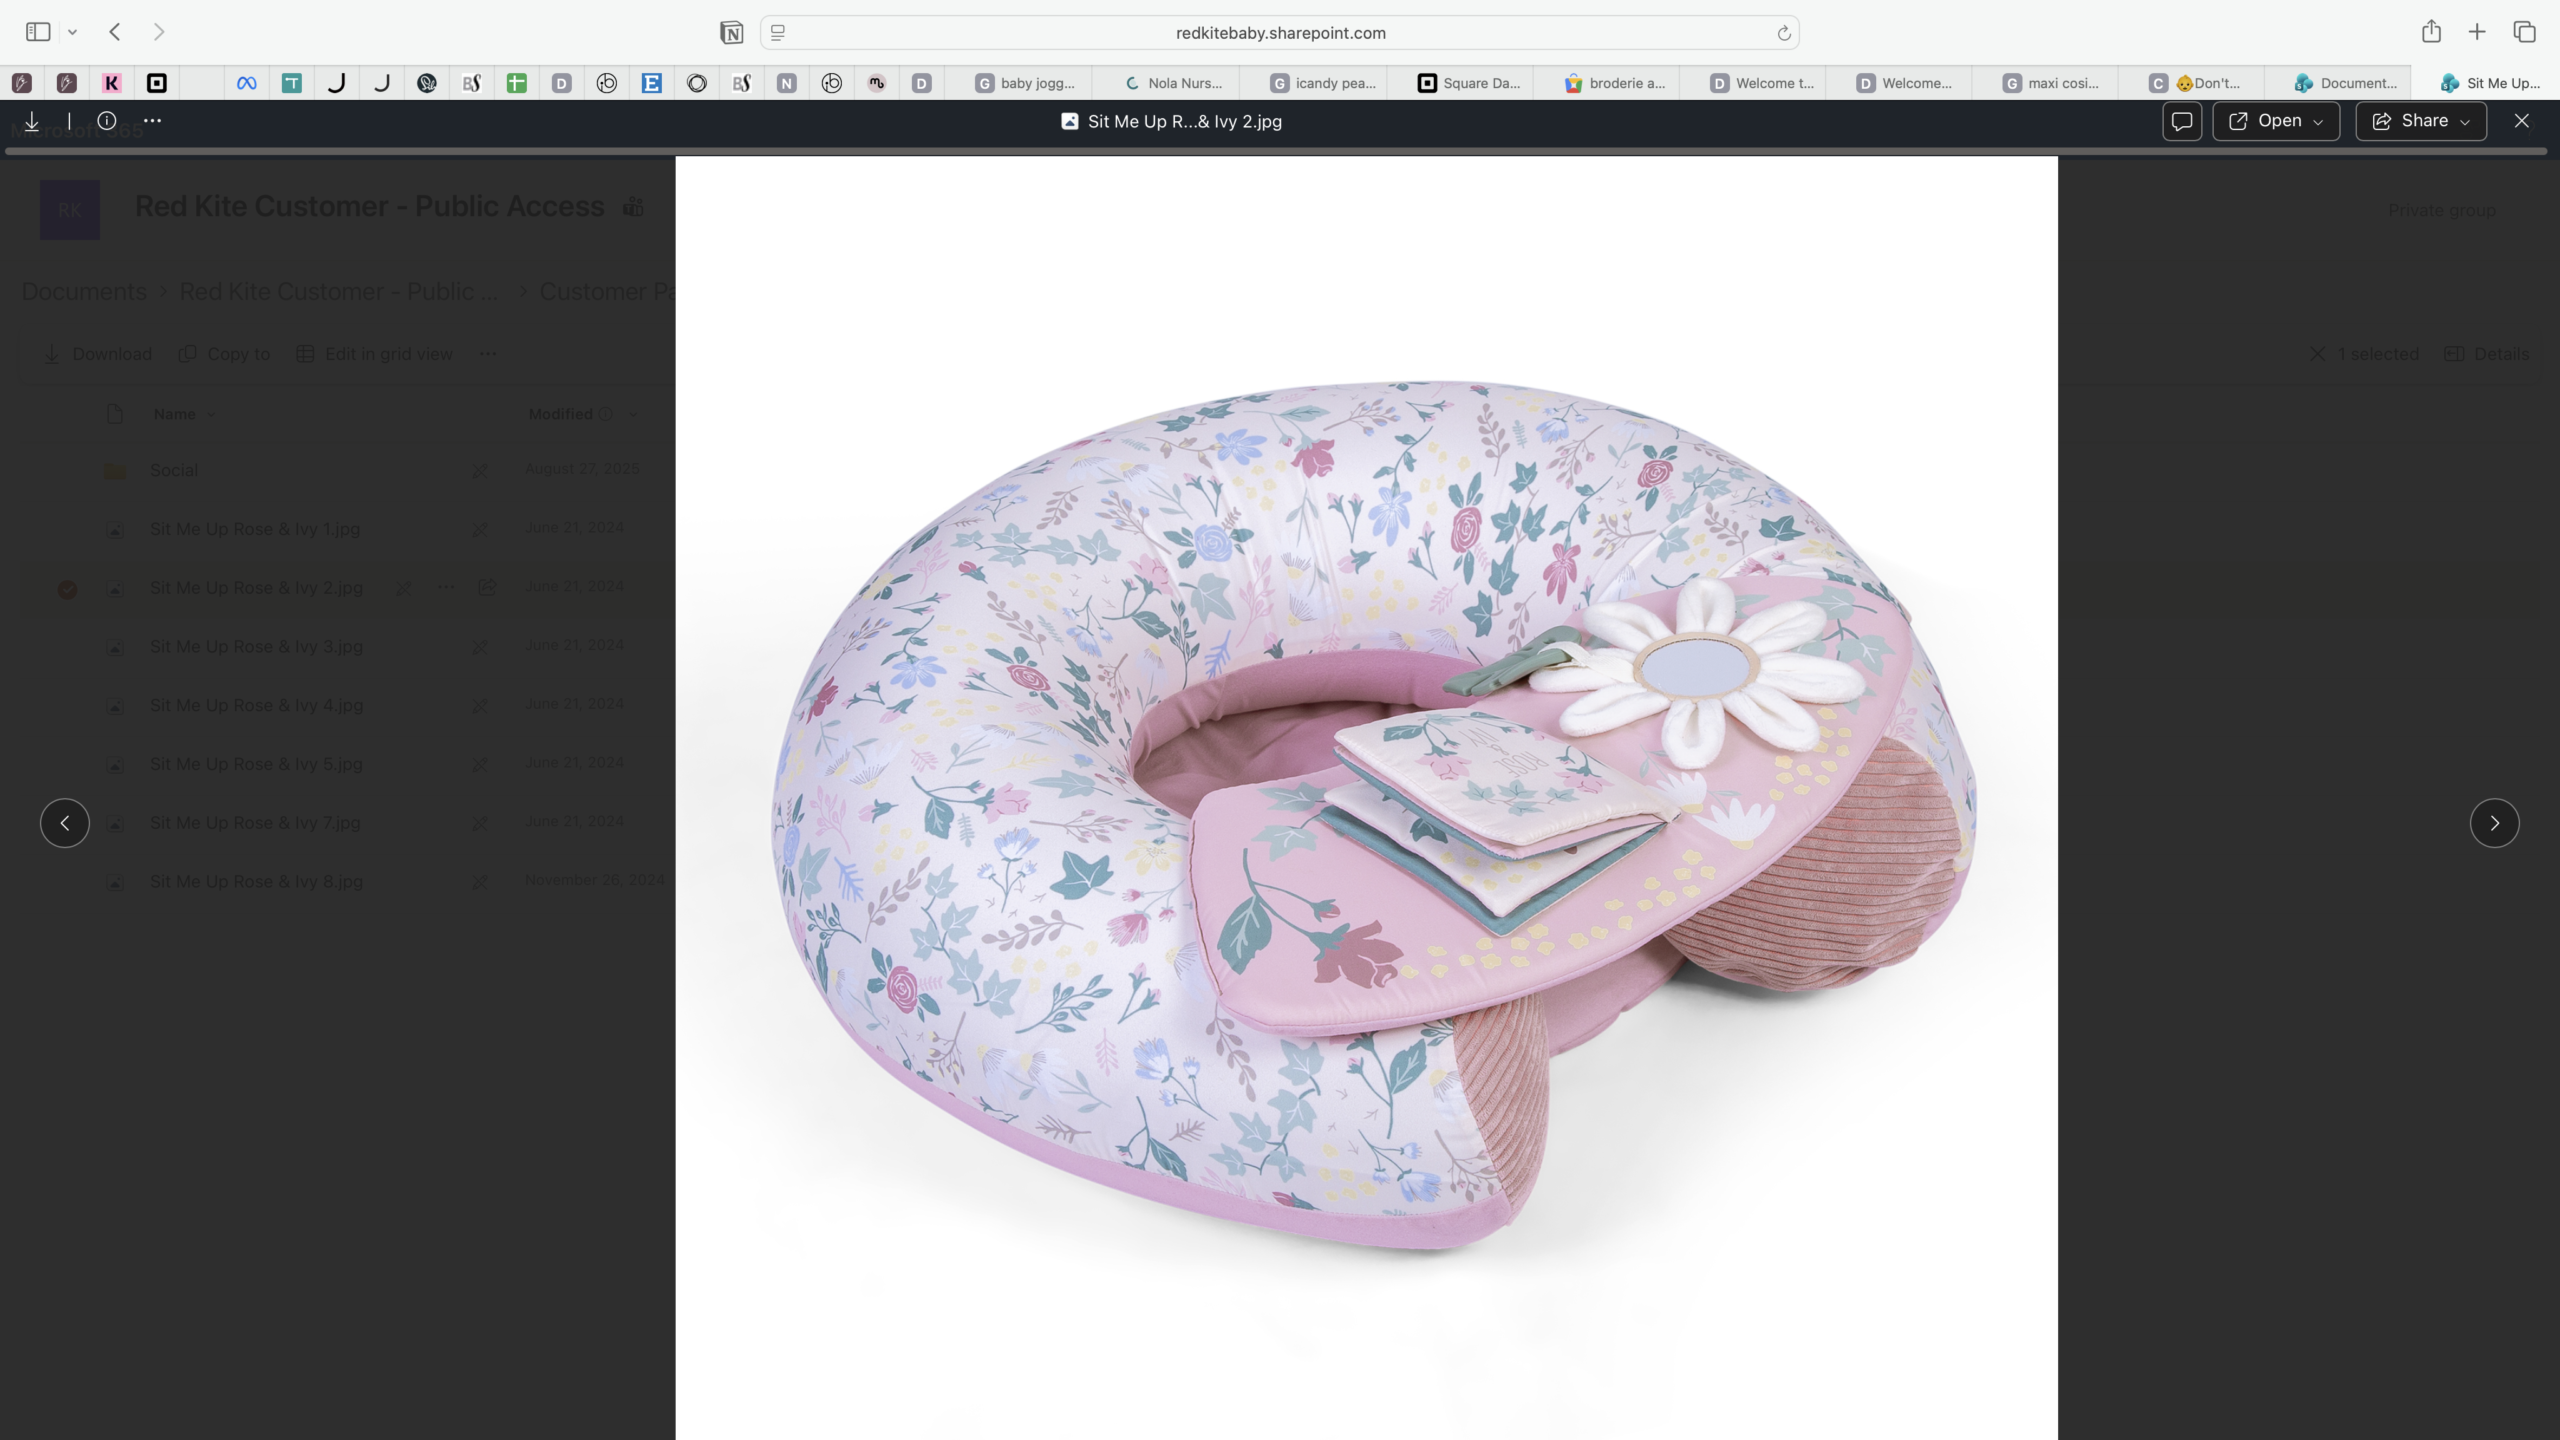2560x1440 pixels.
Task: Open Sit Me Up Rose & Ivy 1.jpg
Action: [x=255, y=529]
